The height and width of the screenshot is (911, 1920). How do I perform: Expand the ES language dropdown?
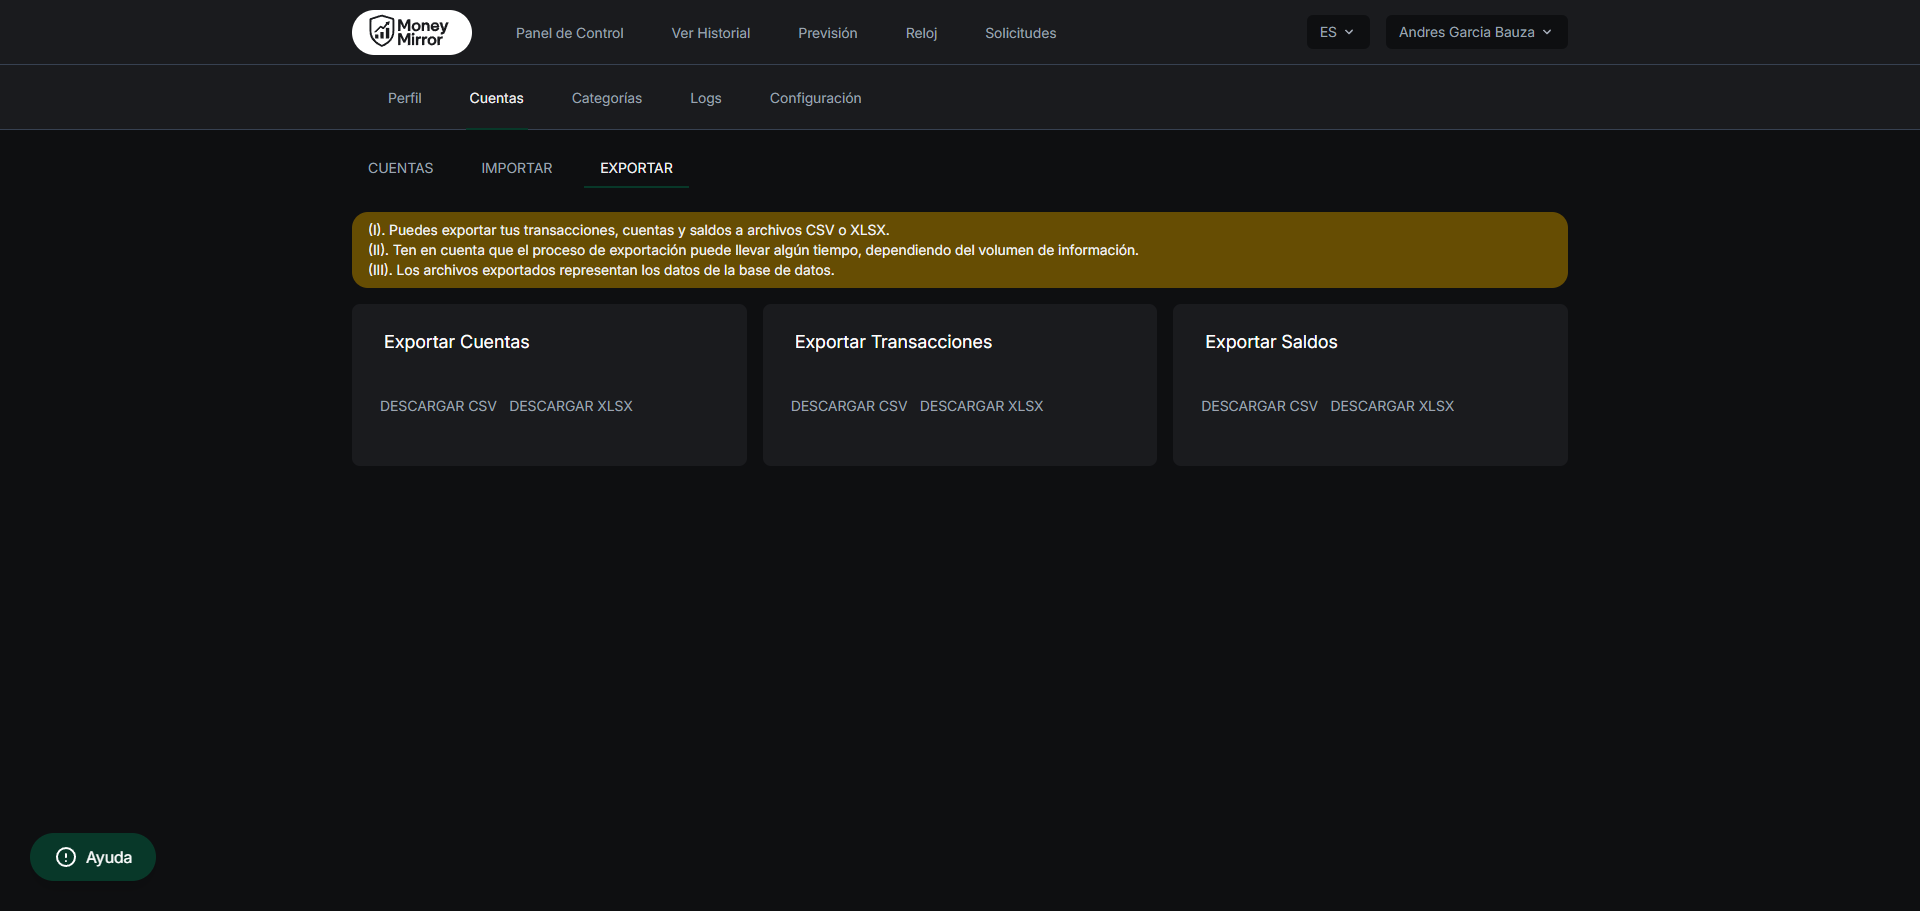point(1337,32)
